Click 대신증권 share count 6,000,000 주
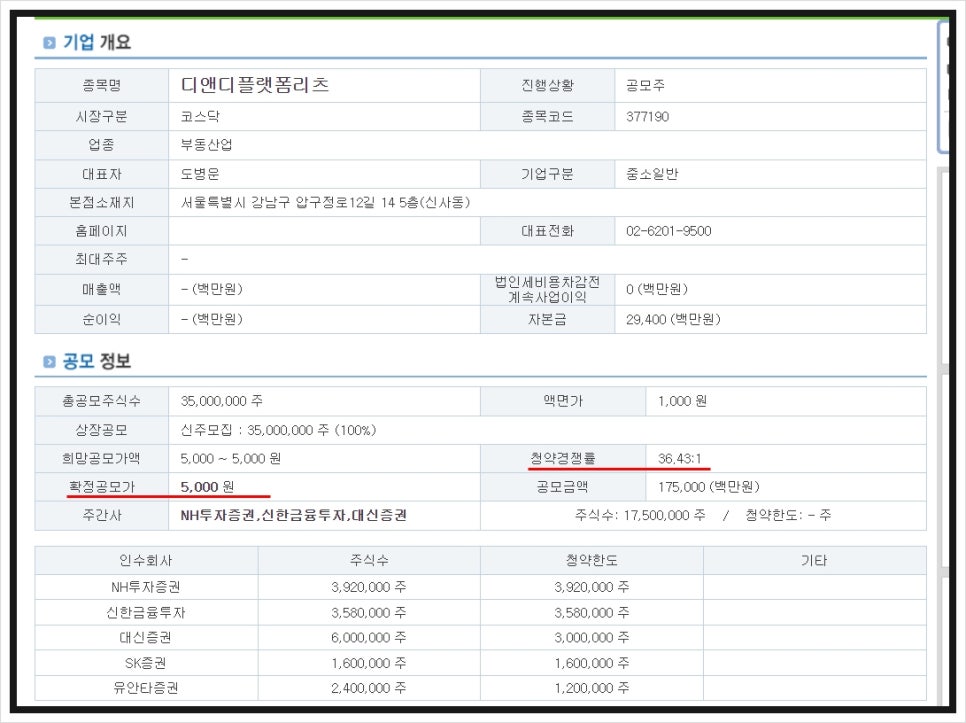The image size is (966, 723). (x=369, y=637)
